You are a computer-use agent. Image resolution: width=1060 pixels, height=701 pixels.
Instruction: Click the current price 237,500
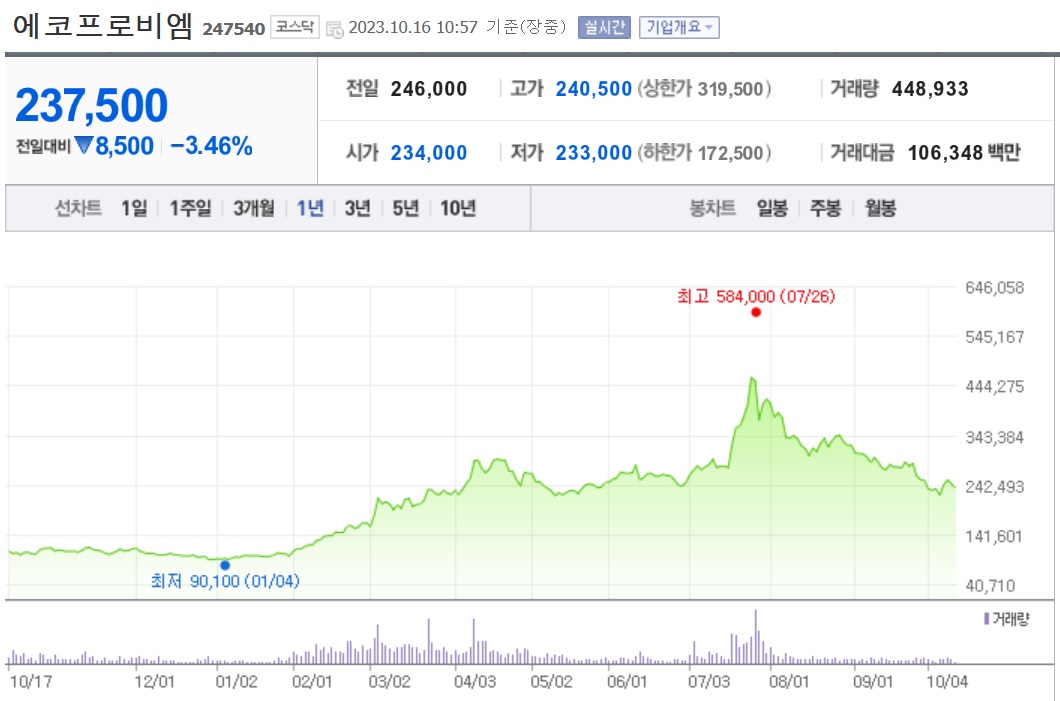pos(91,105)
